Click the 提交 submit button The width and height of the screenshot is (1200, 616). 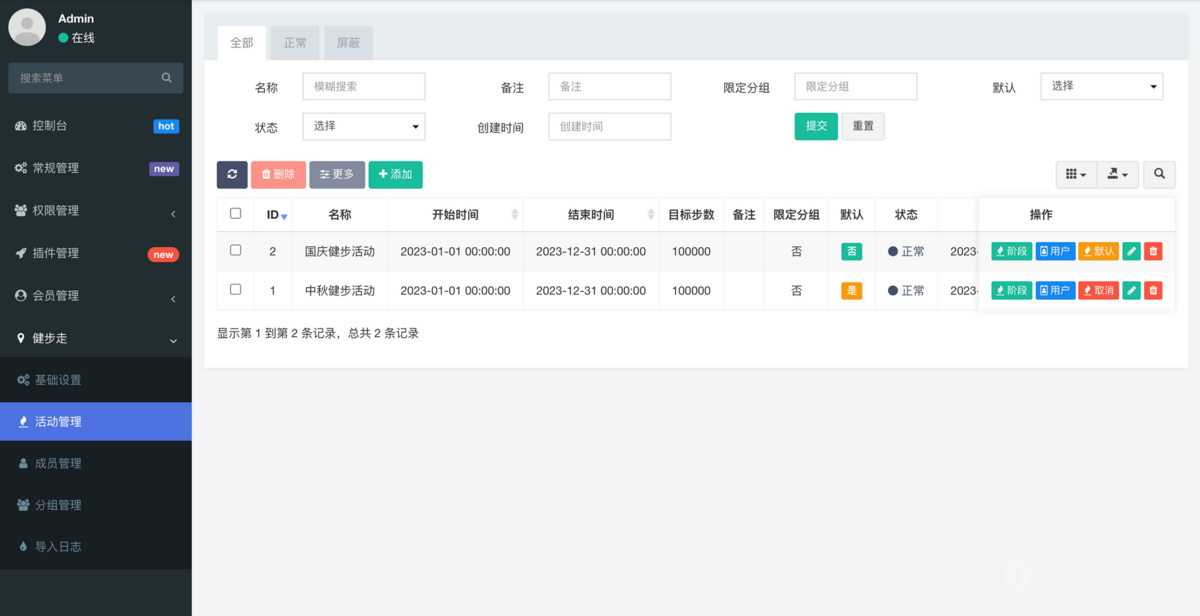[815, 126]
